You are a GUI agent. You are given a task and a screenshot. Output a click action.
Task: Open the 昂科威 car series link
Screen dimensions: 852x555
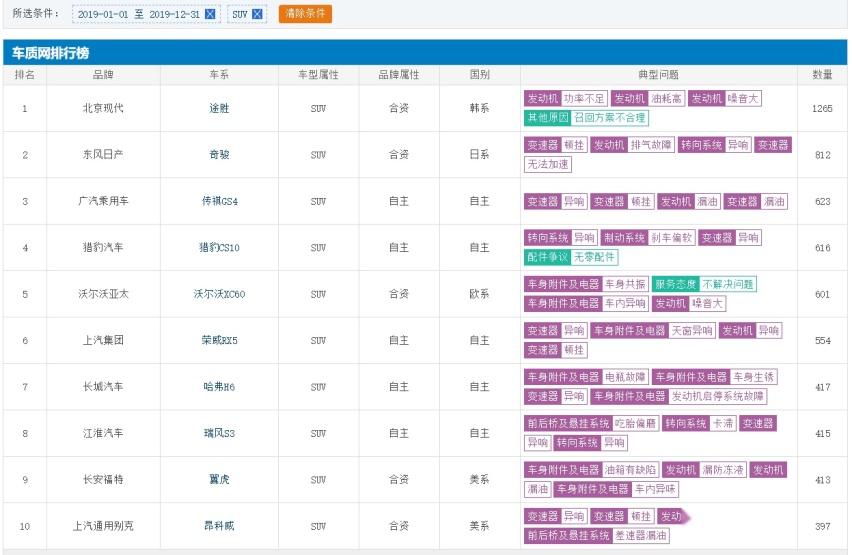[x=219, y=526]
